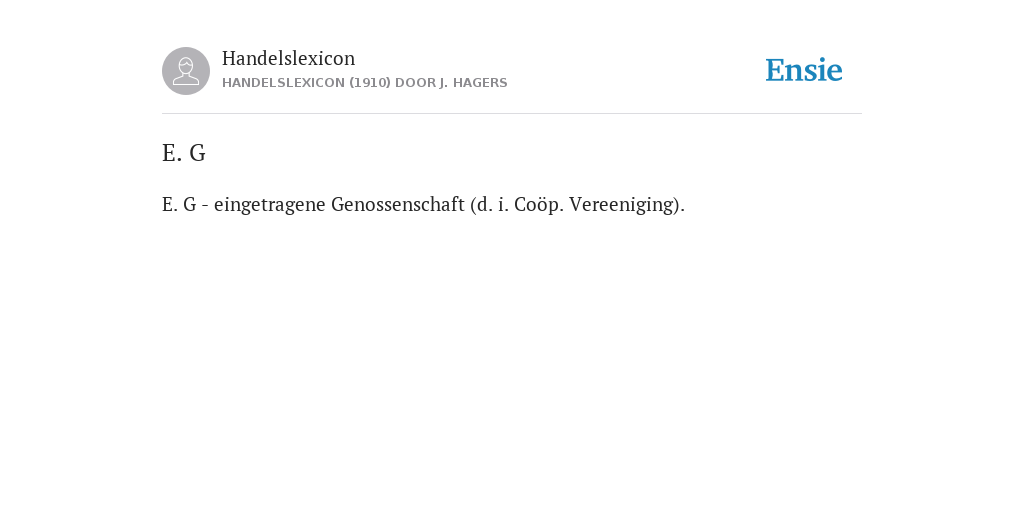
Task: Click HANDELSLEXICON word in gray subtitle
Action: pos(283,83)
